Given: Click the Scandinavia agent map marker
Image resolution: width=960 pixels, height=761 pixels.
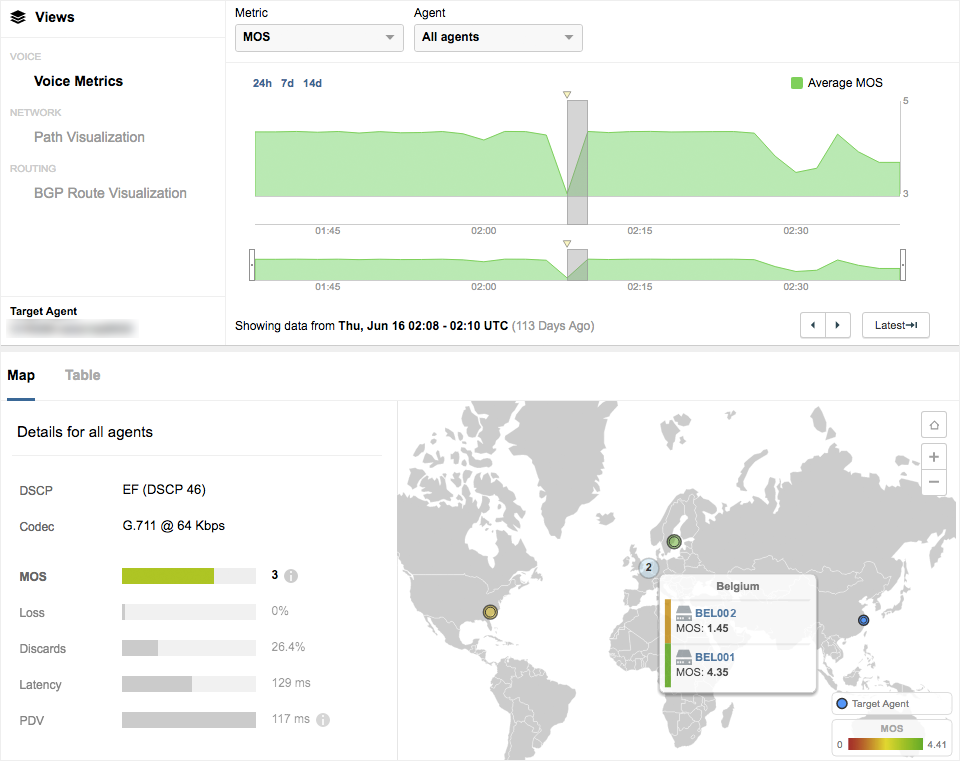Looking at the screenshot, I should click(674, 542).
